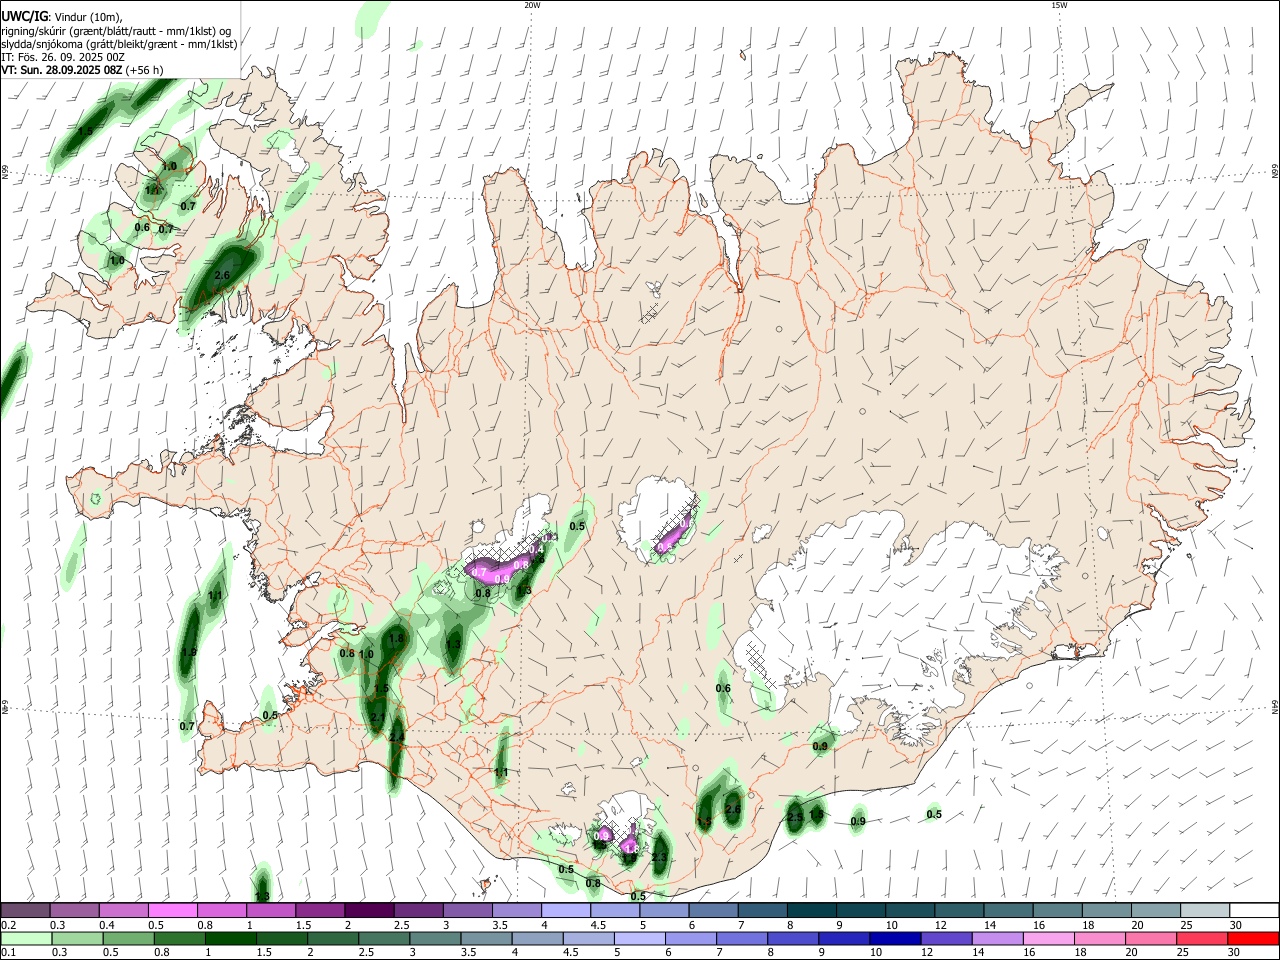The height and width of the screenshot is (960, 1280).
Task: Click the '66N' latitude label on right edge
Action: pos(1275,172)
